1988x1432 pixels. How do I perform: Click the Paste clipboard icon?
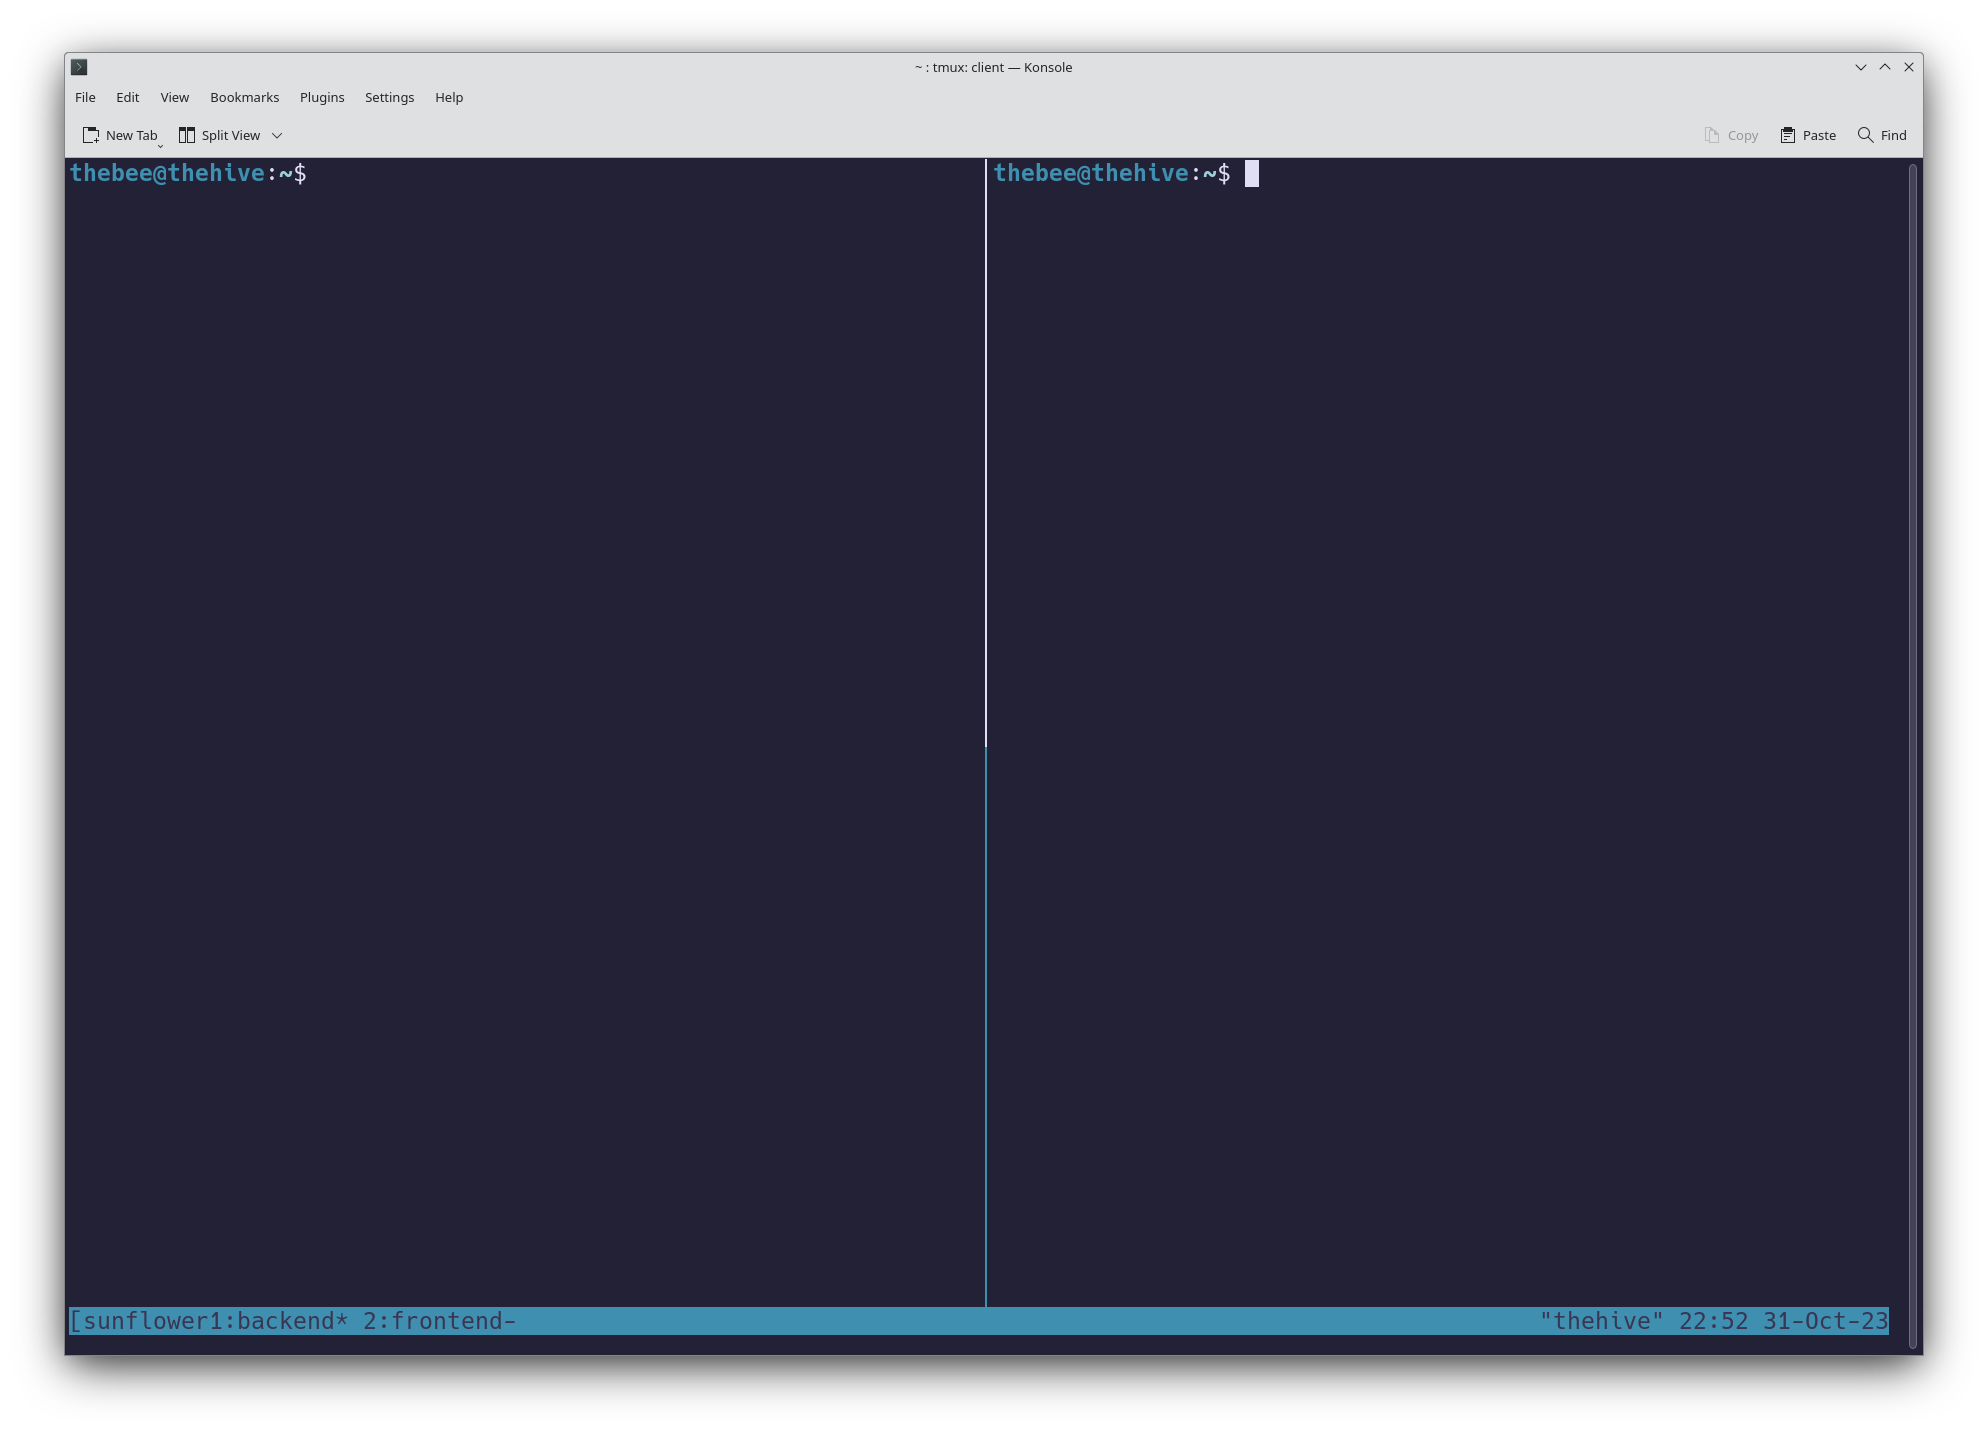tap(1788, 135)
